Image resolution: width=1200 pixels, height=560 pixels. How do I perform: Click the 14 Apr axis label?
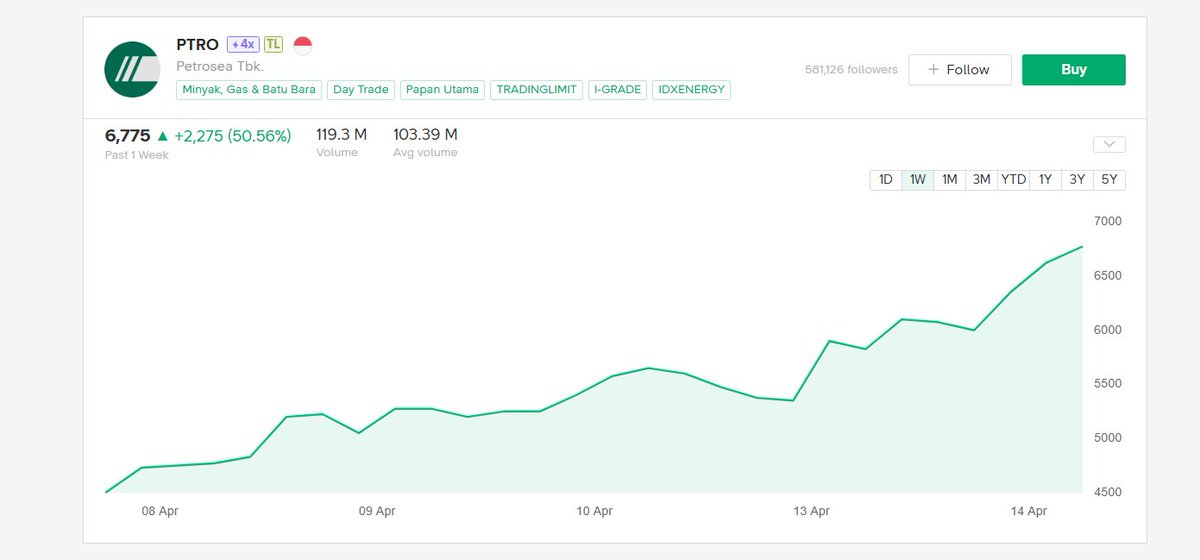pos(1029,511)
